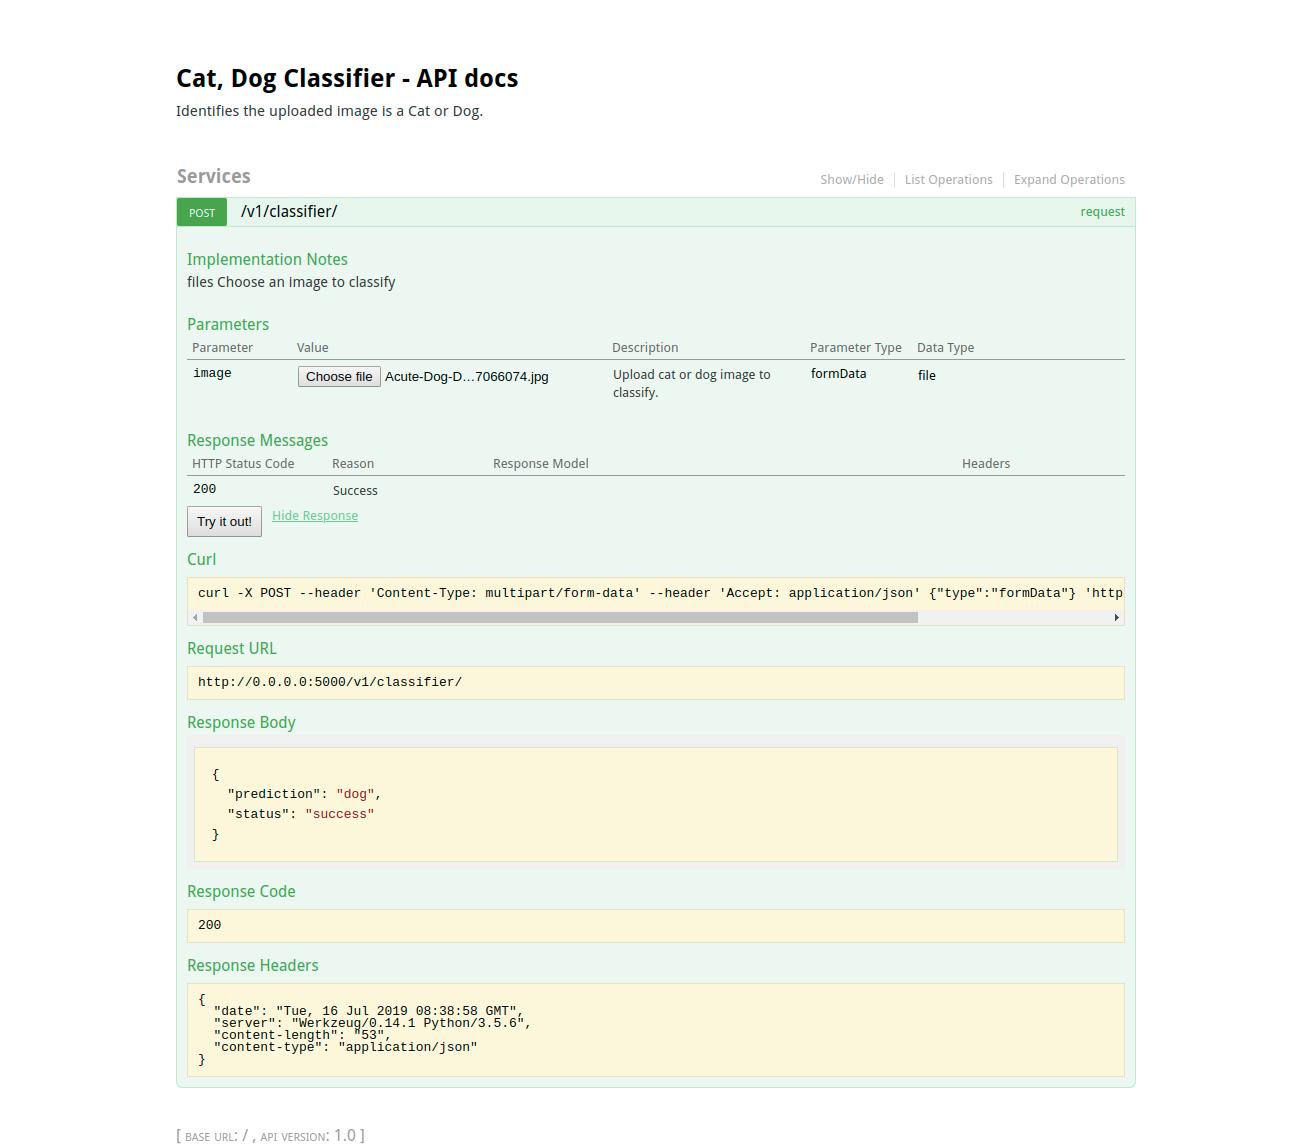Screen dimensions: 1312x1145
Task: Click the Show/Hide services link
Action: click(852, 180)
